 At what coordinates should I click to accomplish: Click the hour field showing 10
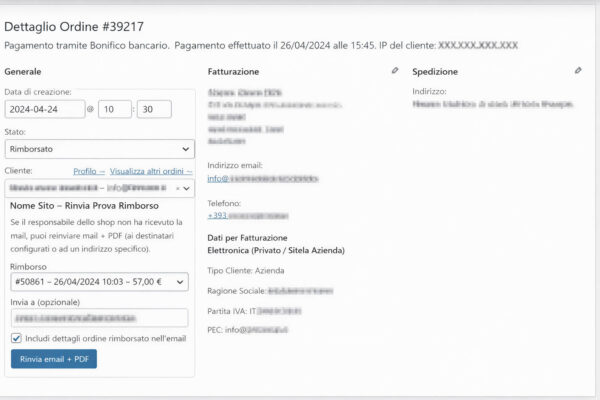[x=114, y=110]
